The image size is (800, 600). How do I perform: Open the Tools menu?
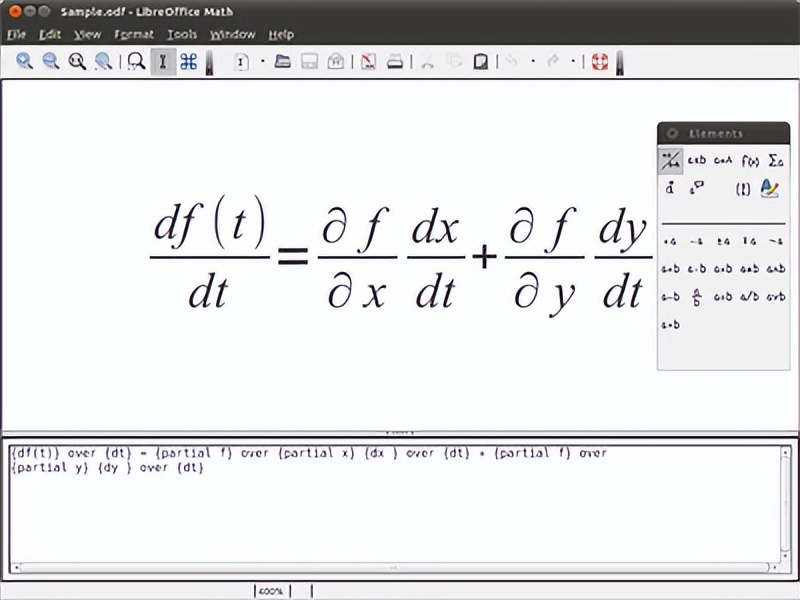click(x=183, y=33)
